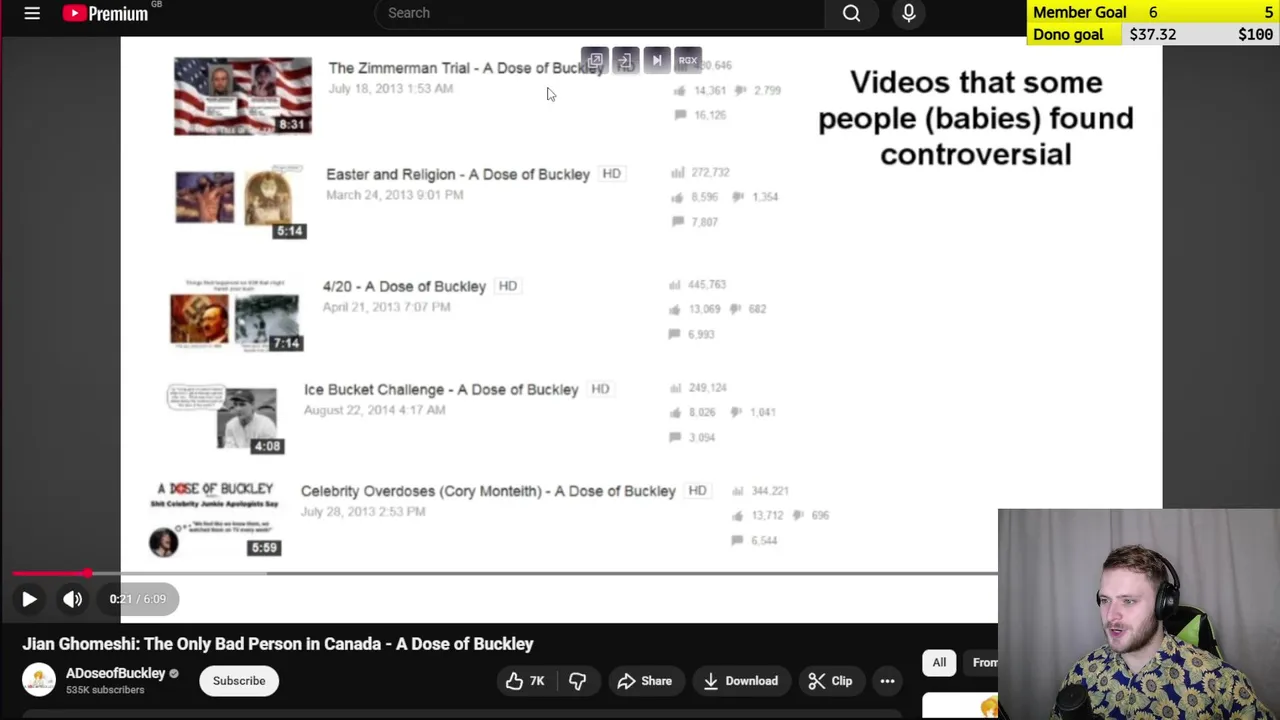Click '4/20 - A Dose of Buckley' text

coord(404,286)
